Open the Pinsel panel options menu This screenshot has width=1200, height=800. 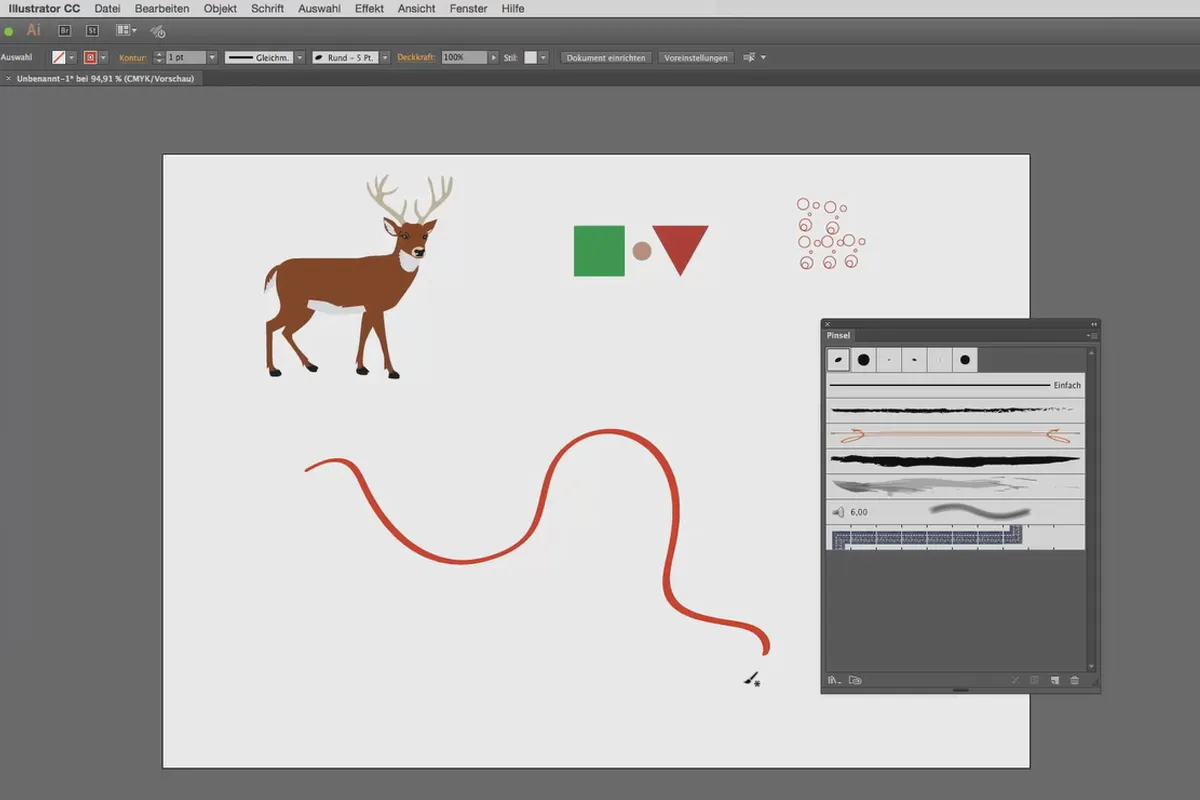[1093, 336]
